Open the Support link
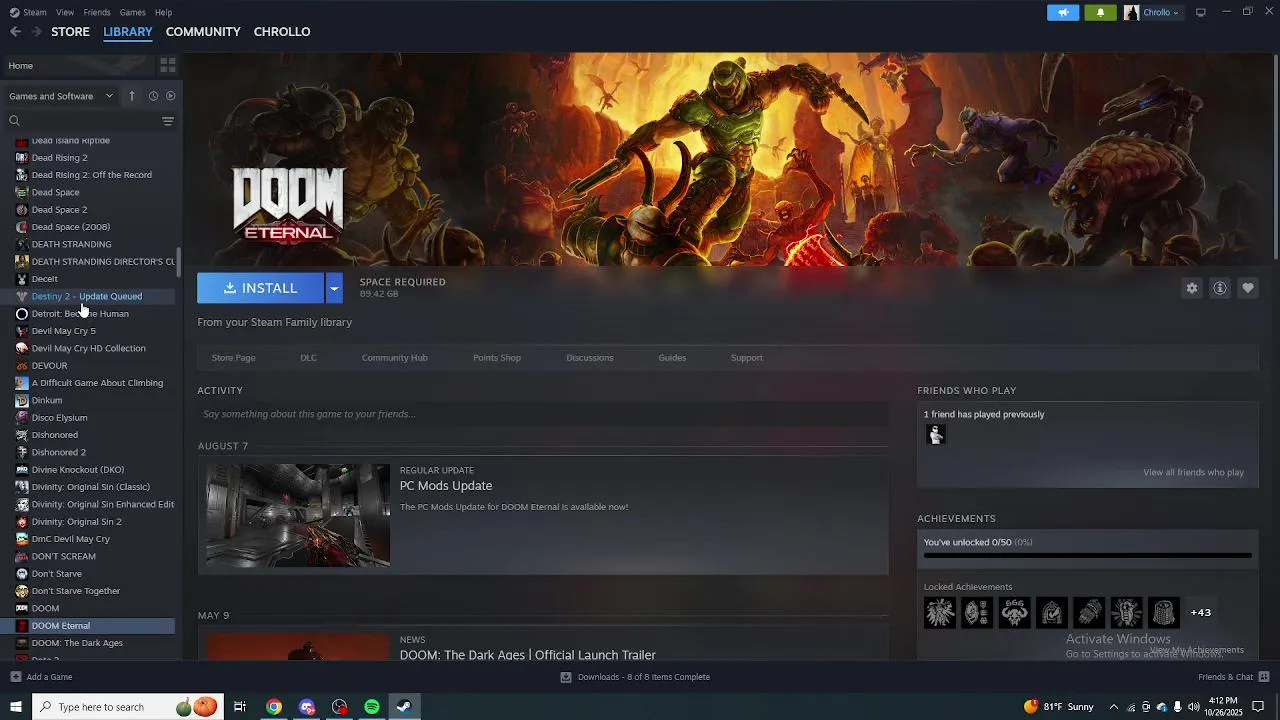The width and height of the screenshot is (1280, 720). click(746, 358)
